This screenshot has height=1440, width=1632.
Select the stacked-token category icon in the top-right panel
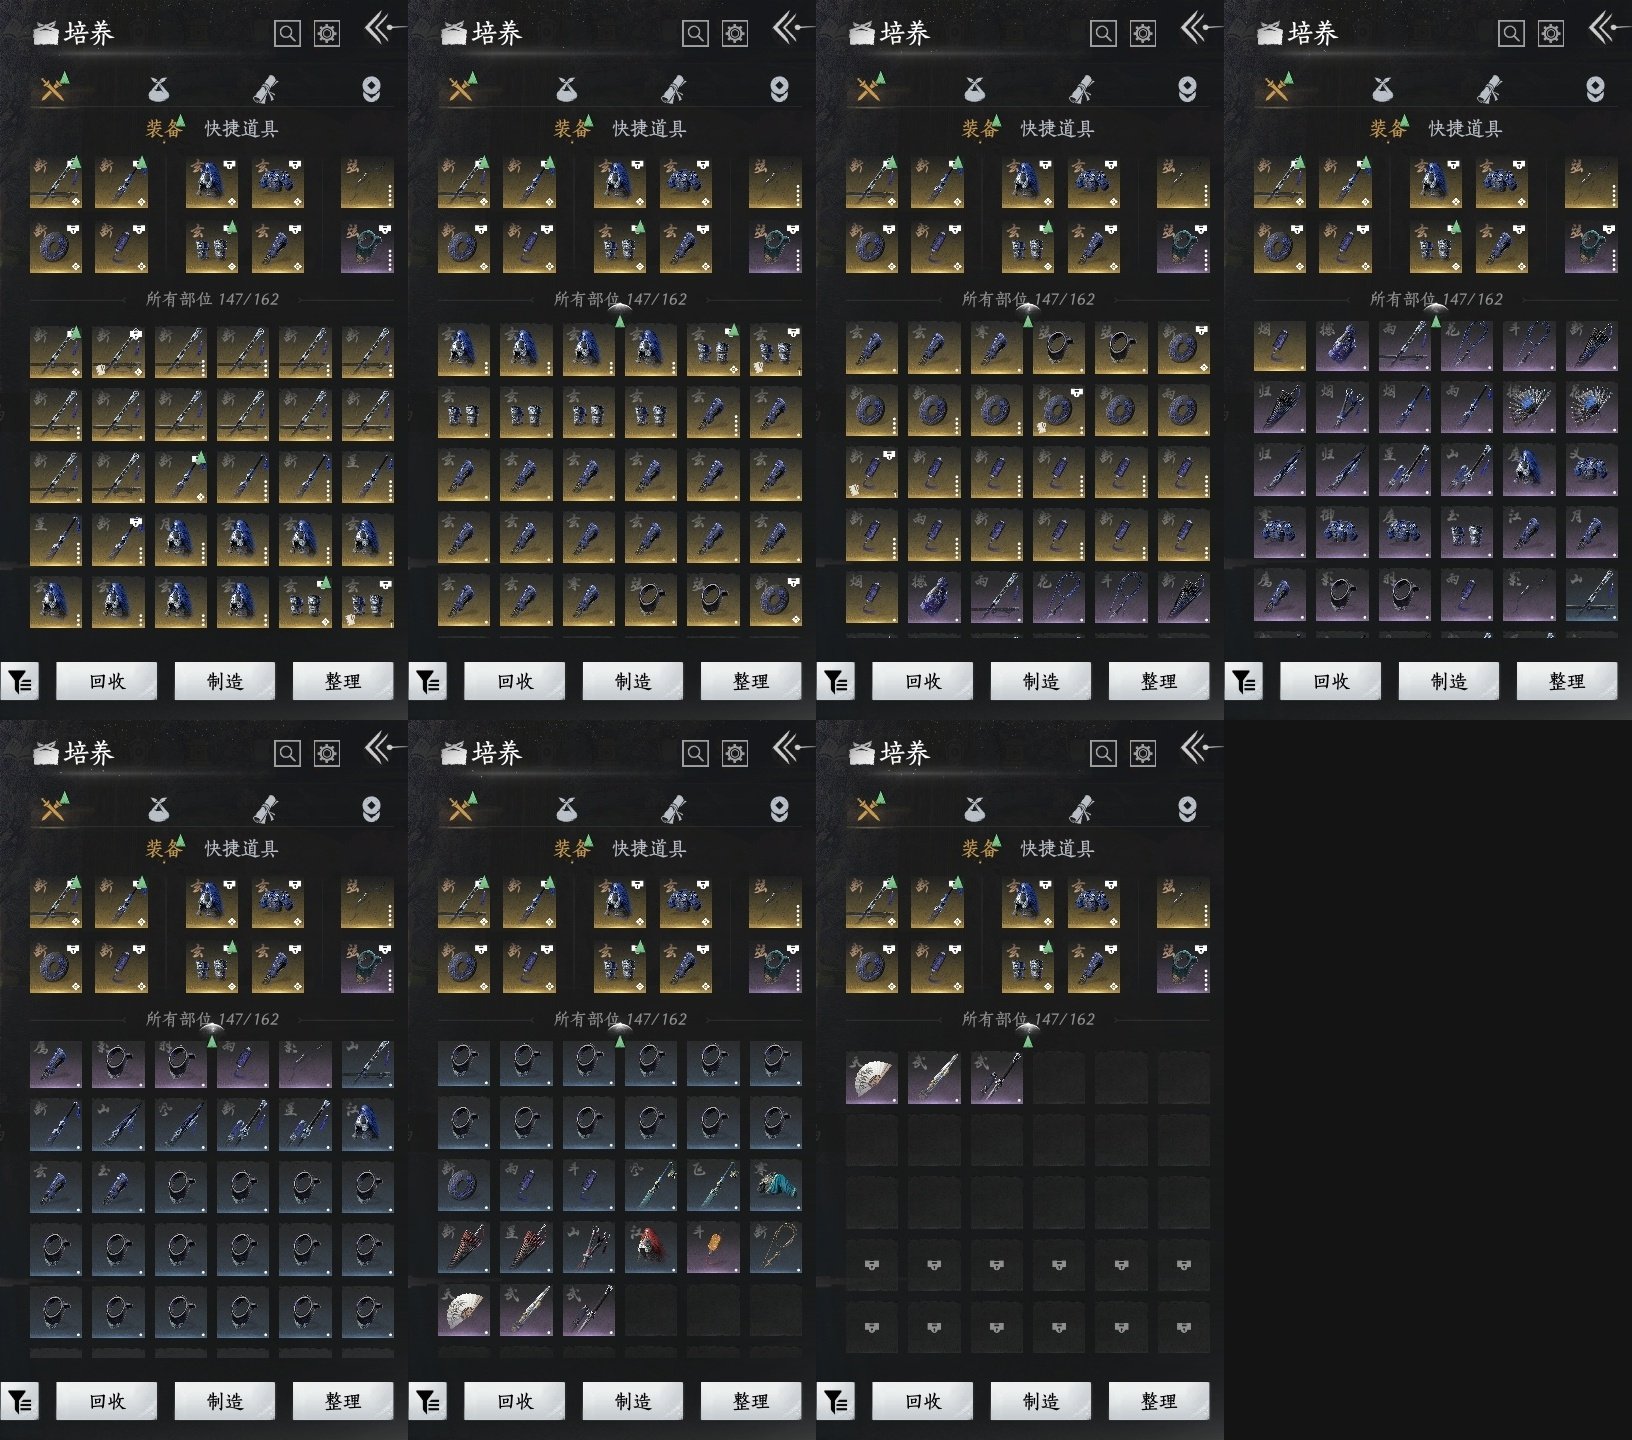pyautogui.click(x=1595, y=90)
